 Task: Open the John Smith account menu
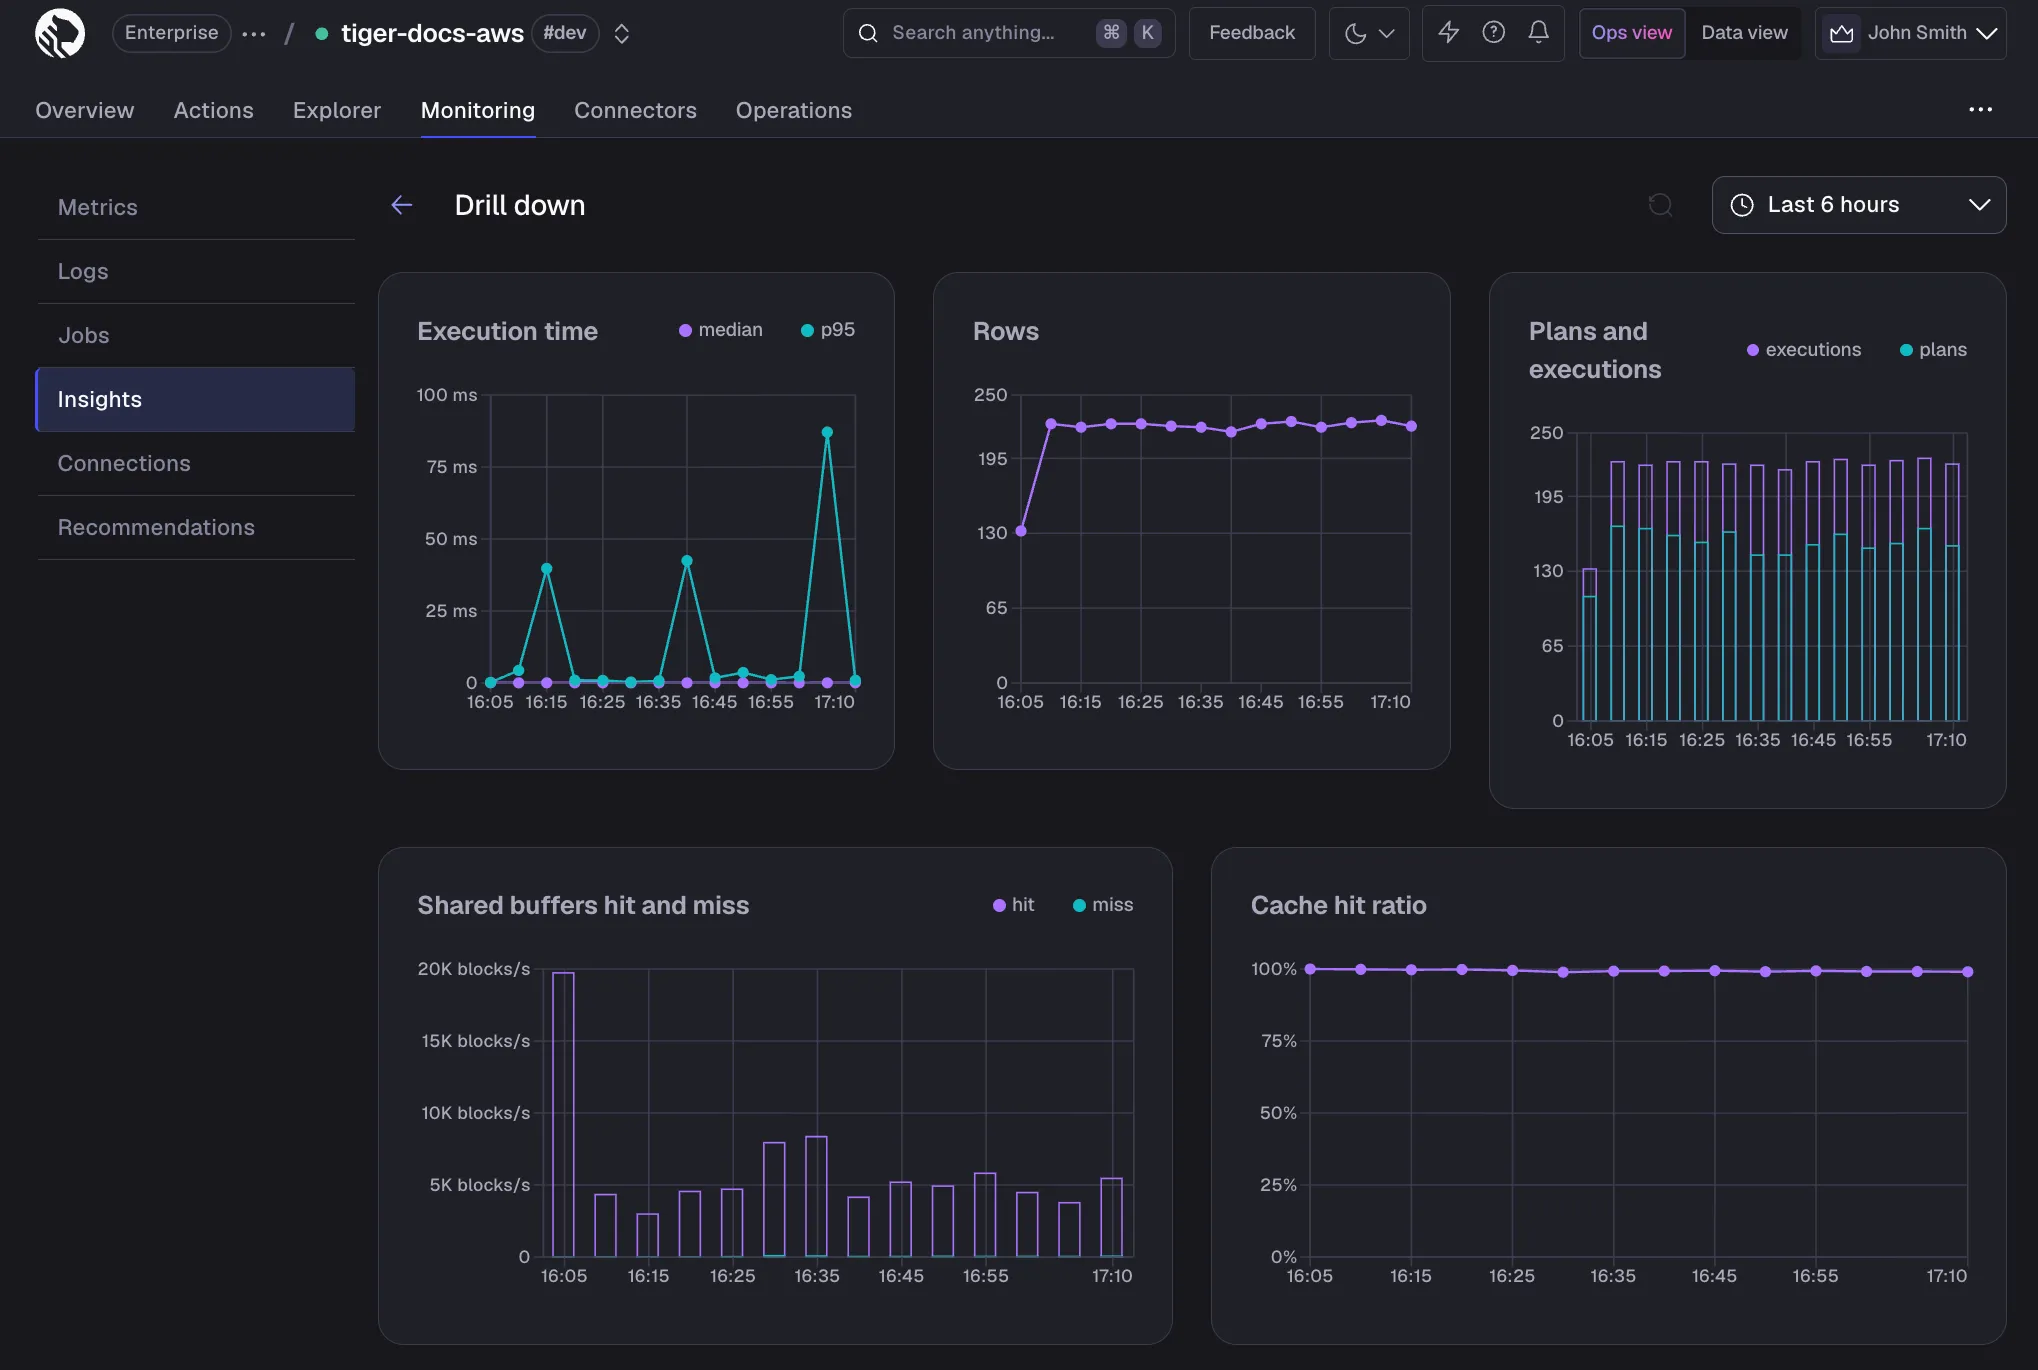coord(1910,33)
